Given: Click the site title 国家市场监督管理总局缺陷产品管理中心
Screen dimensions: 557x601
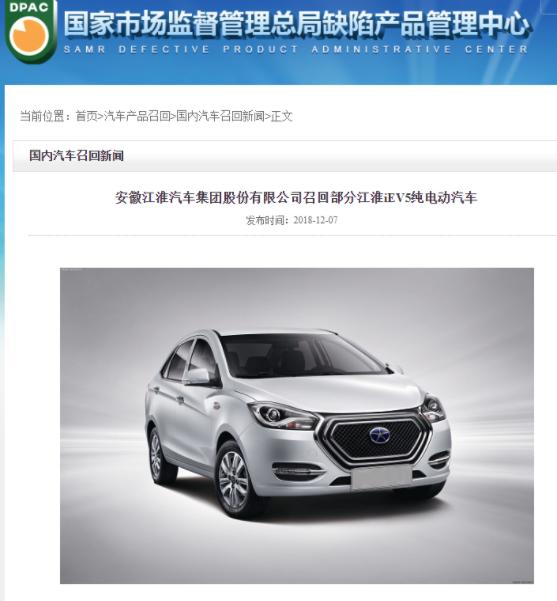Looking at the screenshot, I should click(x=297, y=24).
